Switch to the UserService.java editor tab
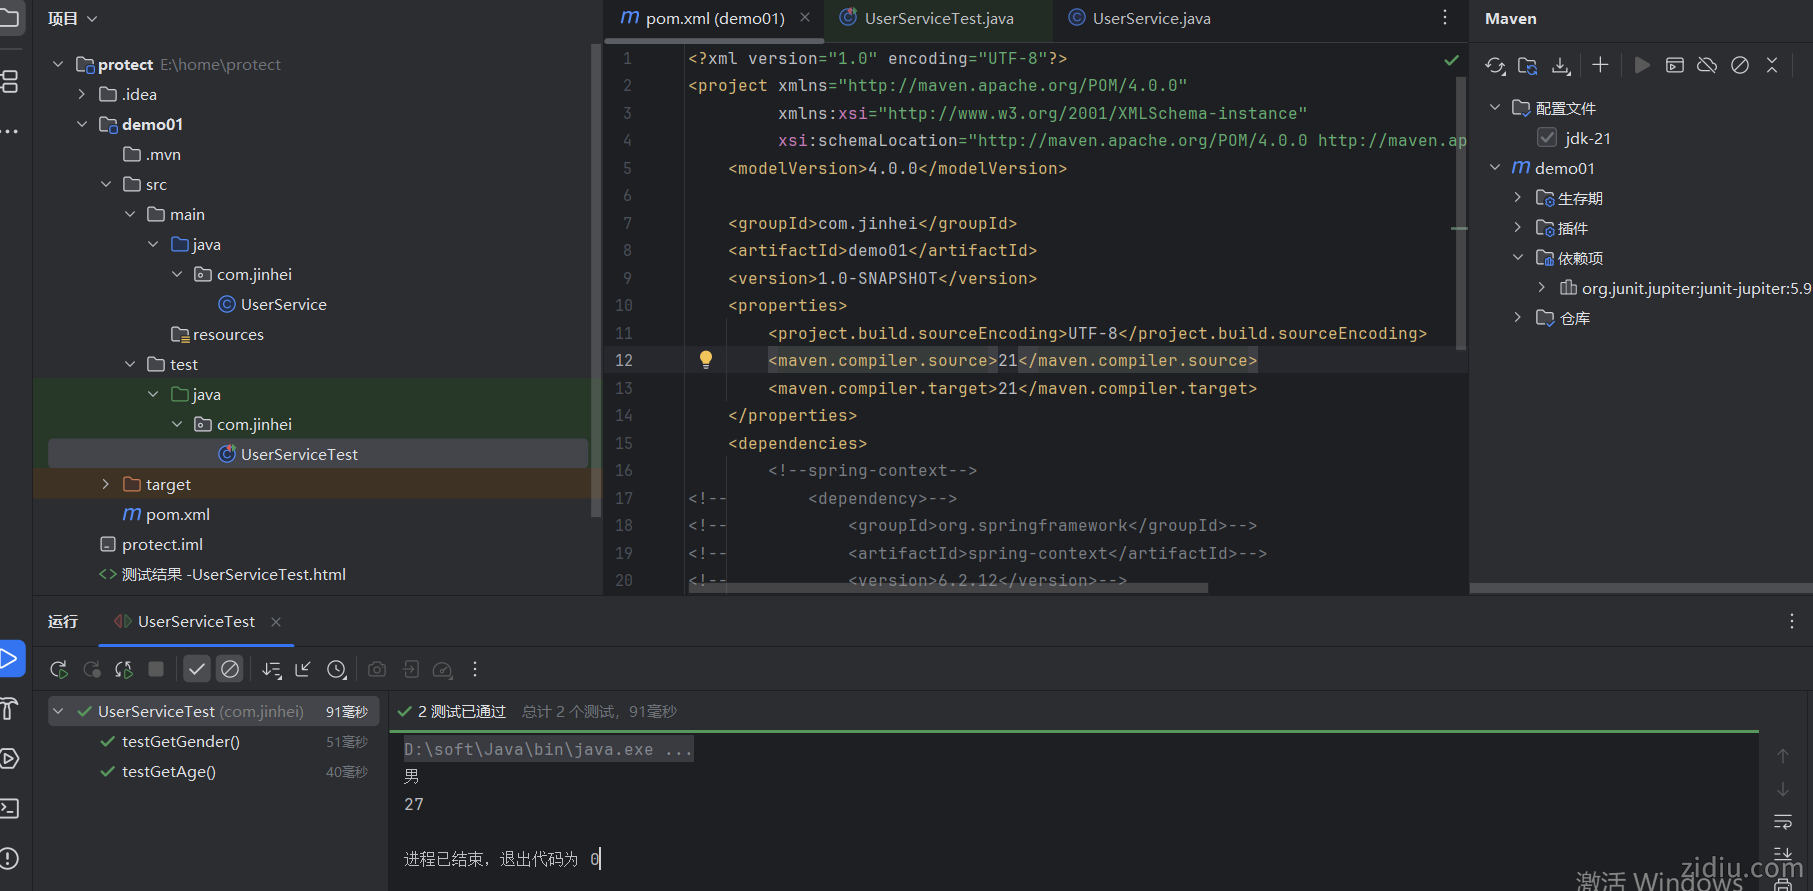The width and height of the screenshot is (1813, 891). point(1151,19)
